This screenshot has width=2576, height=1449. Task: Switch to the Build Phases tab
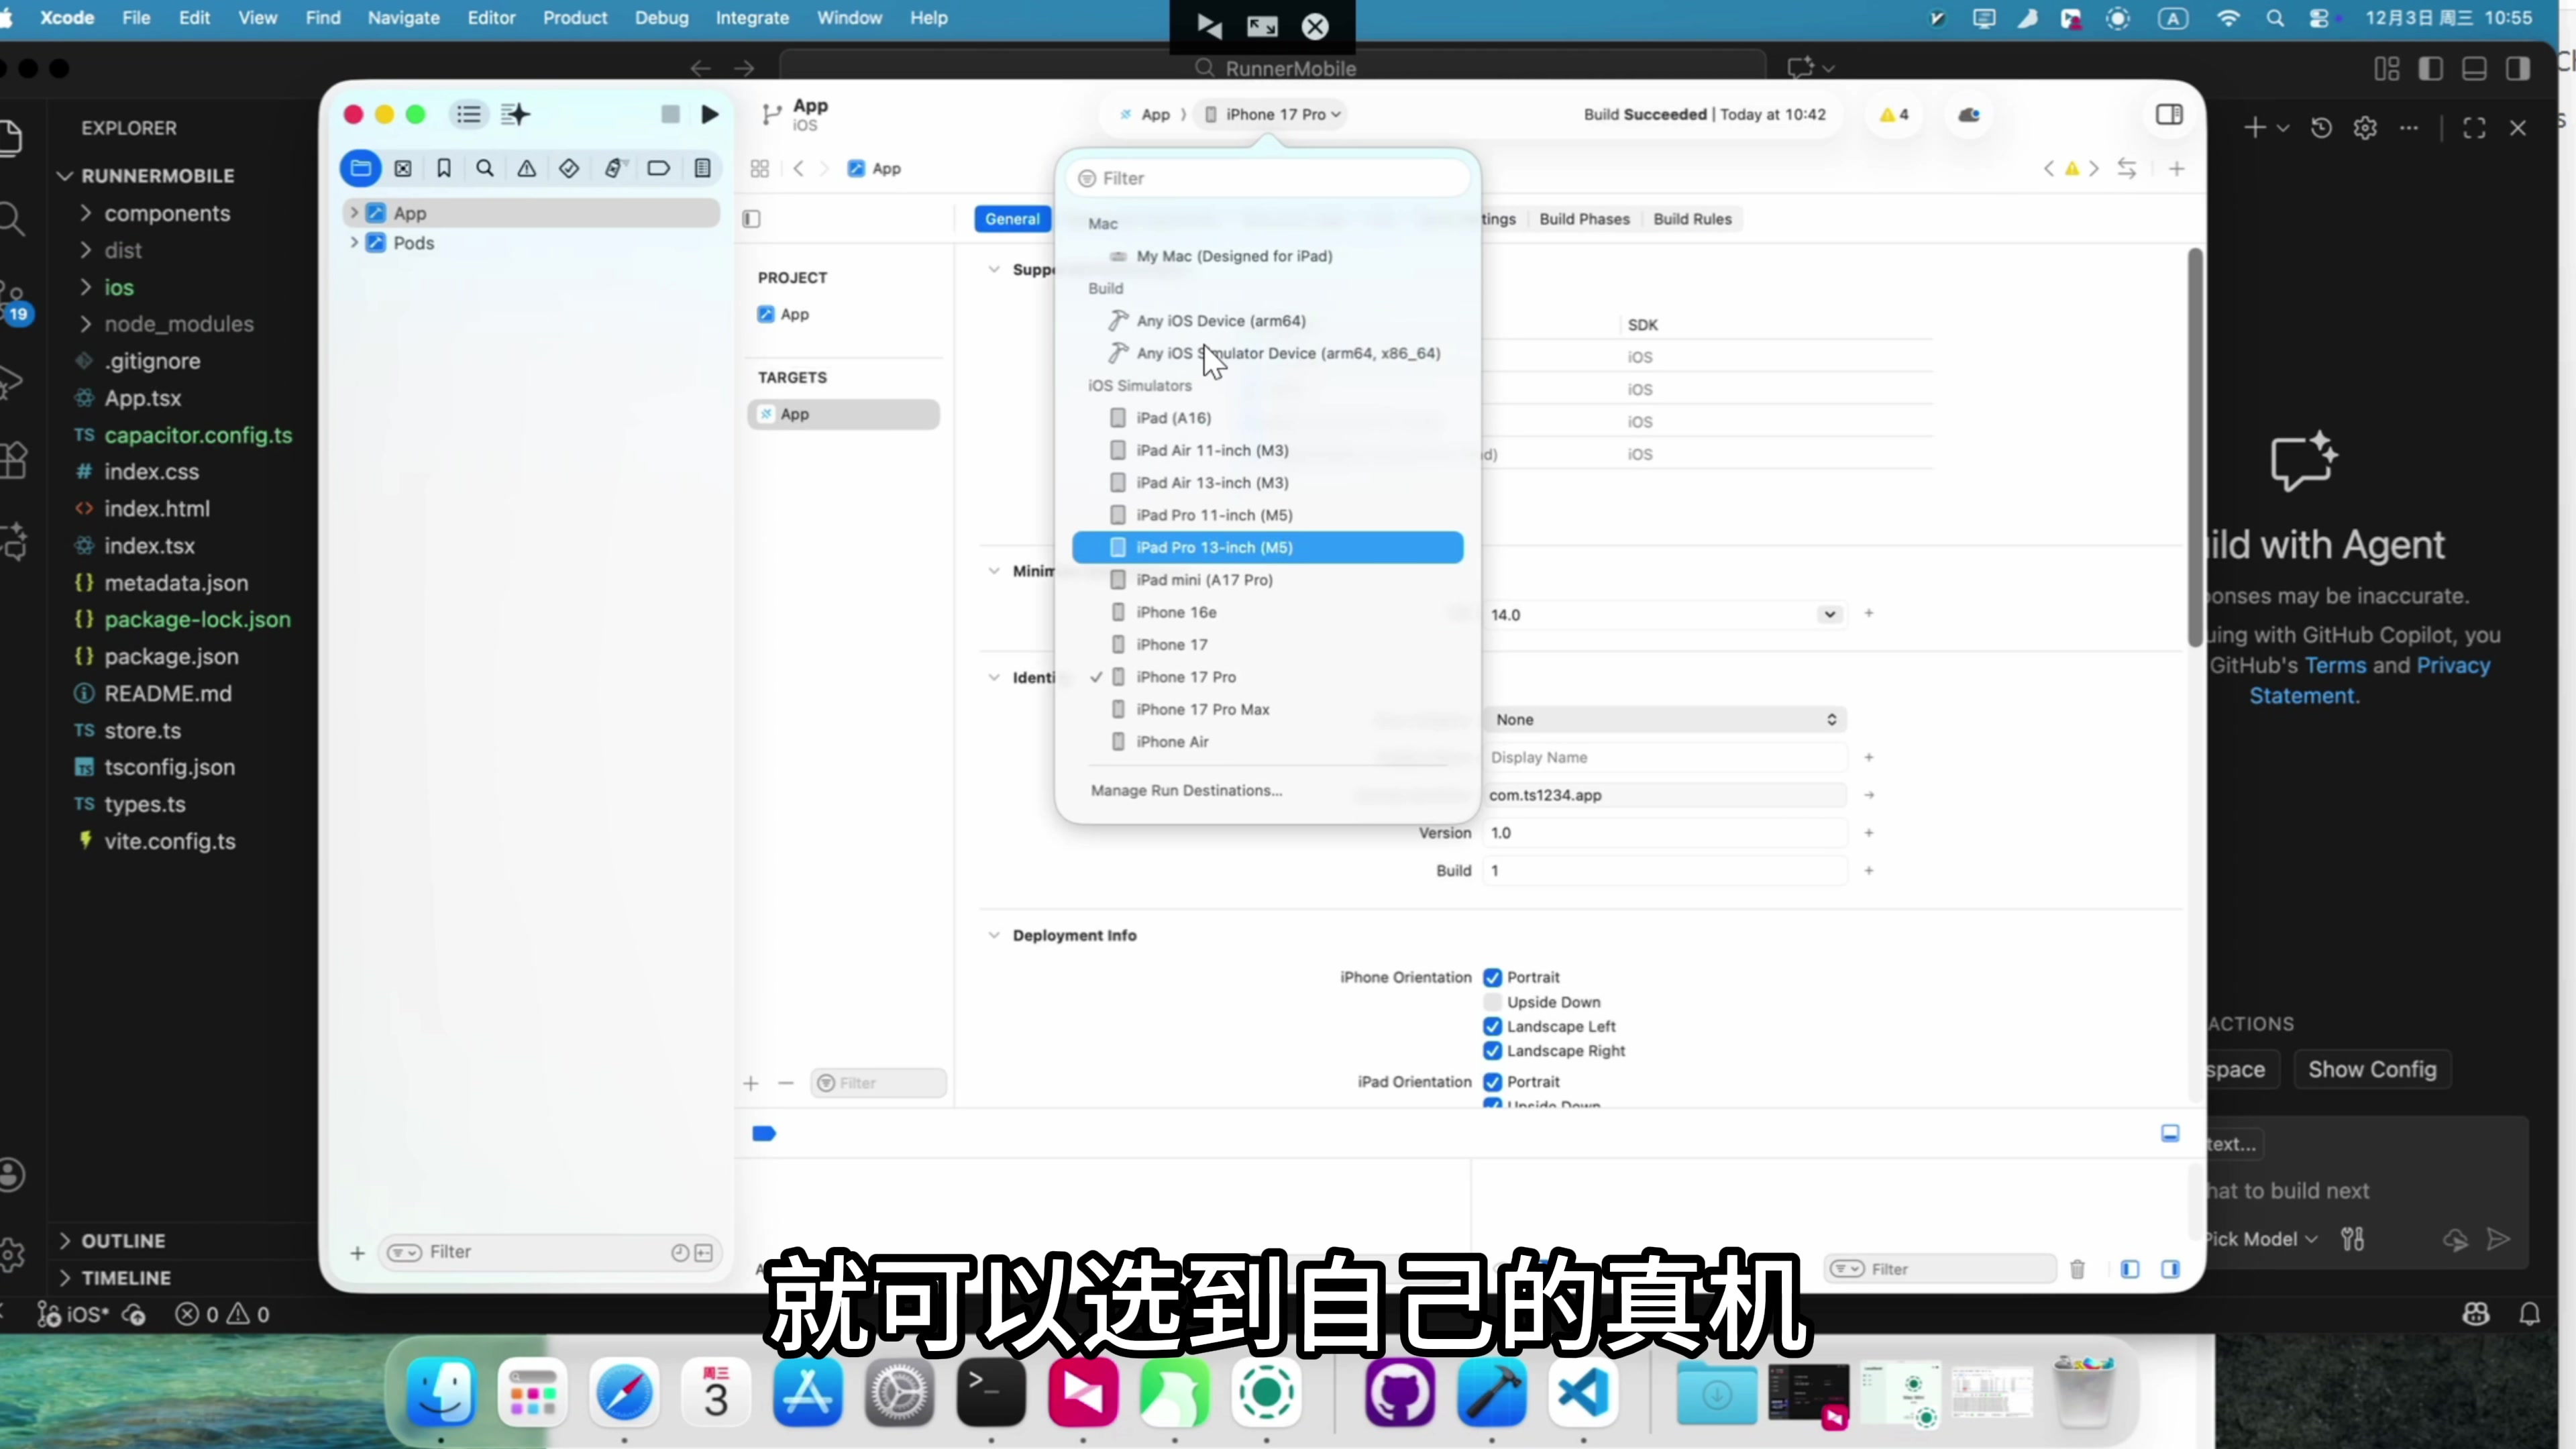coord(1584,219)
